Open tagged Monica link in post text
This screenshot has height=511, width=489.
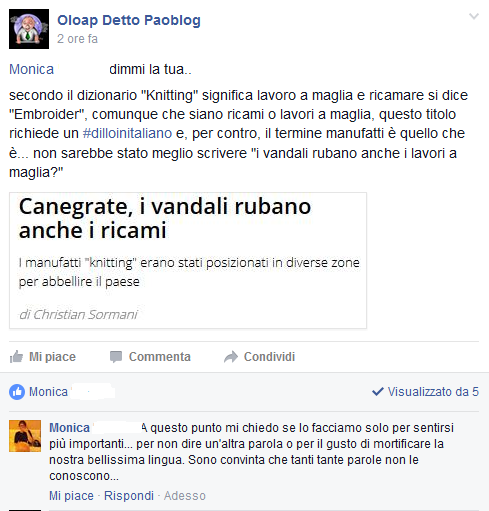(31, 69)
